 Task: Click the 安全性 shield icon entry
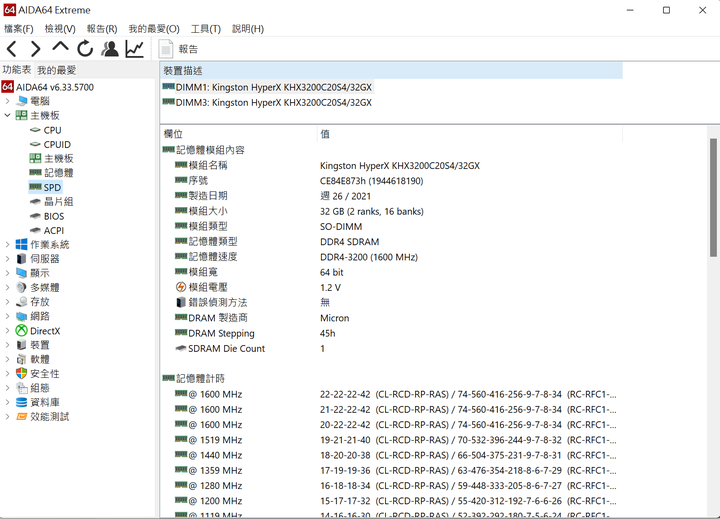coord(22,373)
